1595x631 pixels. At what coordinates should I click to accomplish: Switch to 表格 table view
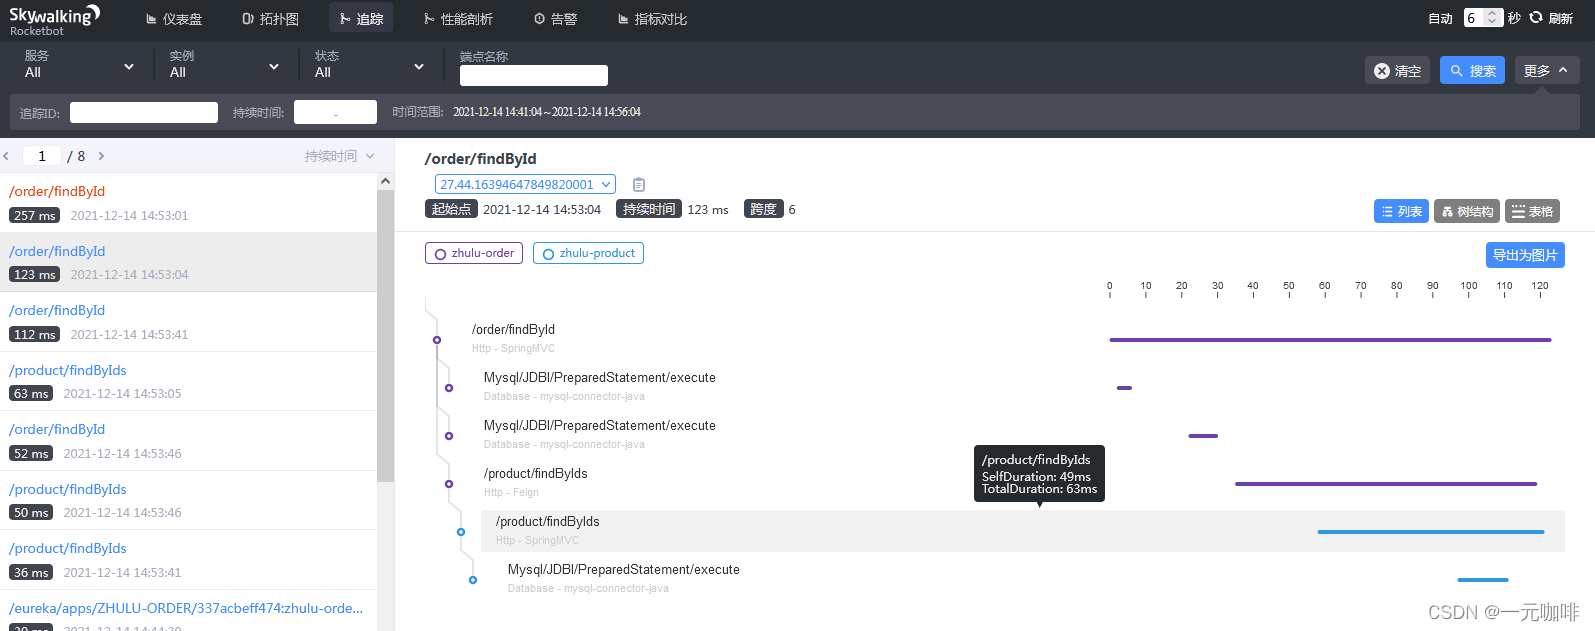(x=1532, y=211)
